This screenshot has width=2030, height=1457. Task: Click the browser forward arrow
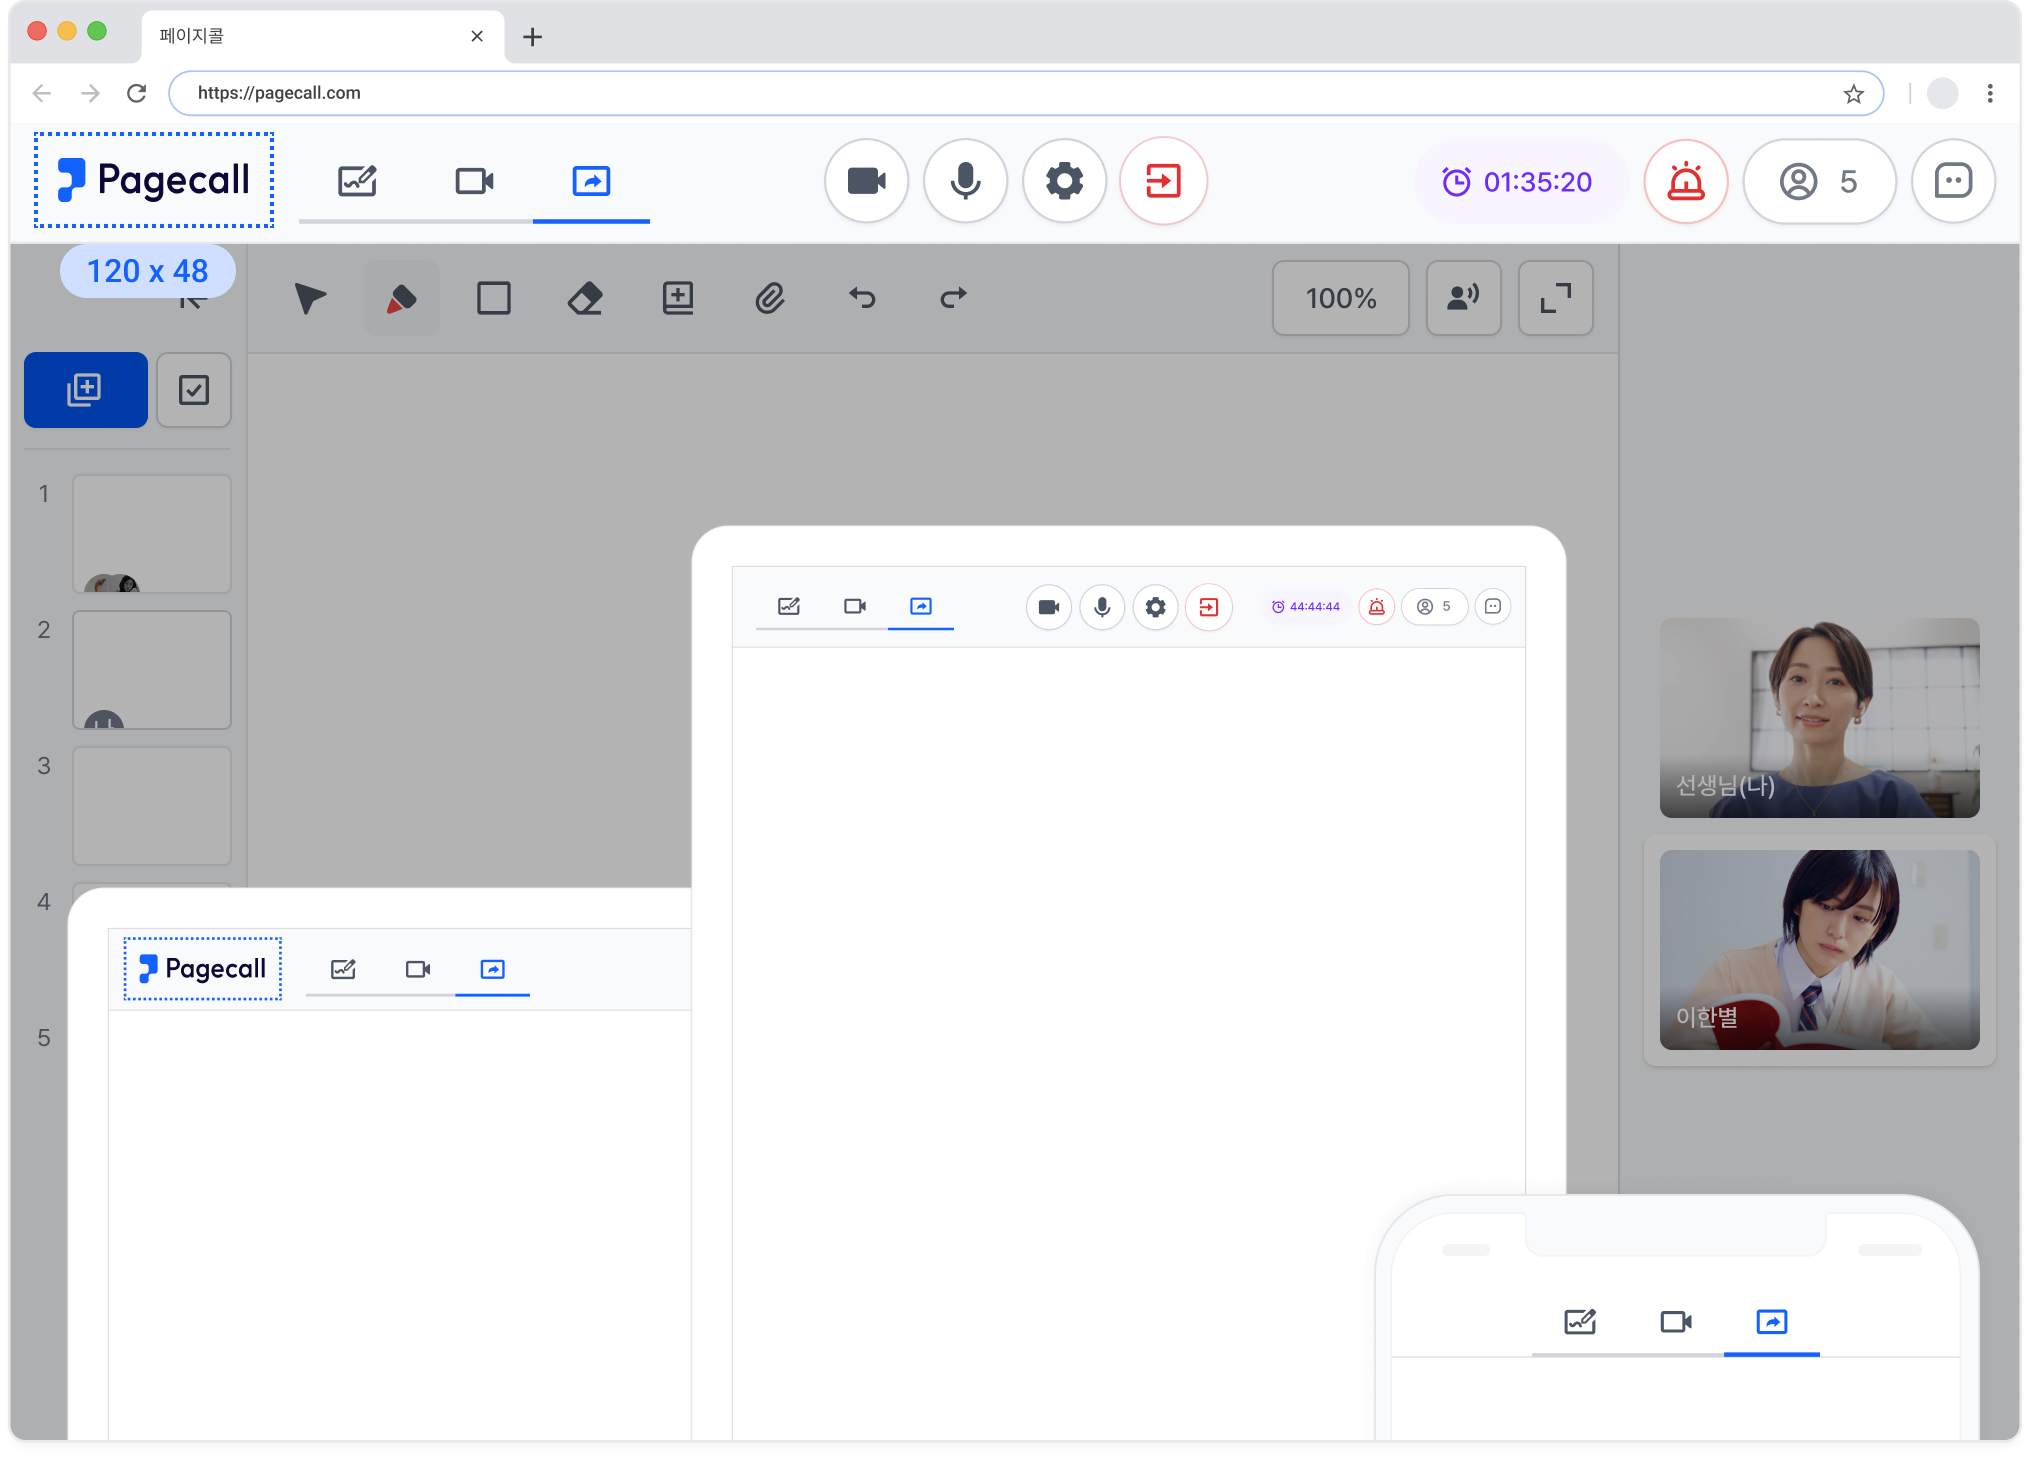click(90, 93)
